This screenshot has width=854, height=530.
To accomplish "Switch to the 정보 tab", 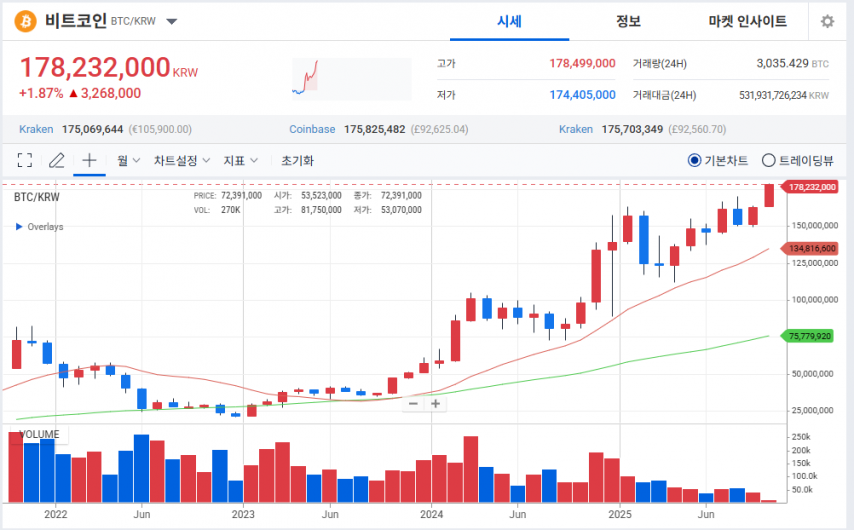I will pos(628,21).
